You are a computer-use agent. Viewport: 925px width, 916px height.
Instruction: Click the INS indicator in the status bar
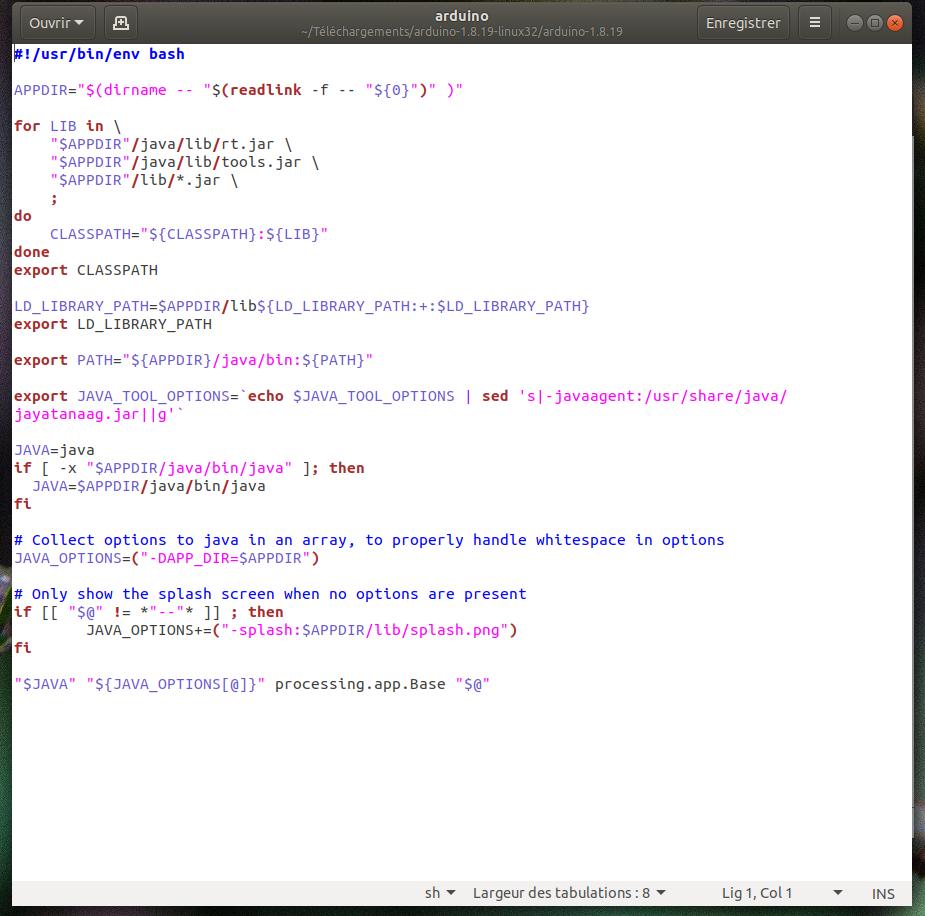883,894
